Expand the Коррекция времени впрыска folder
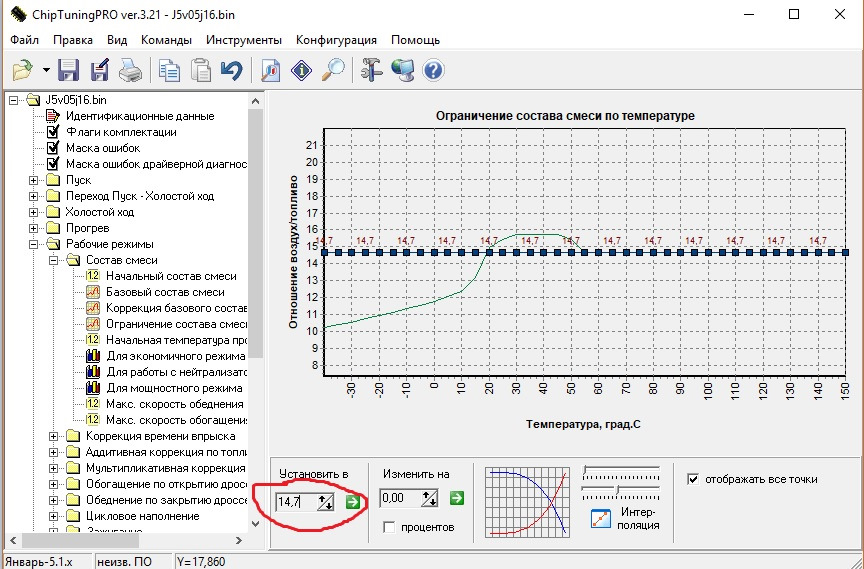864x569 pixels. [x=53, y=436]
